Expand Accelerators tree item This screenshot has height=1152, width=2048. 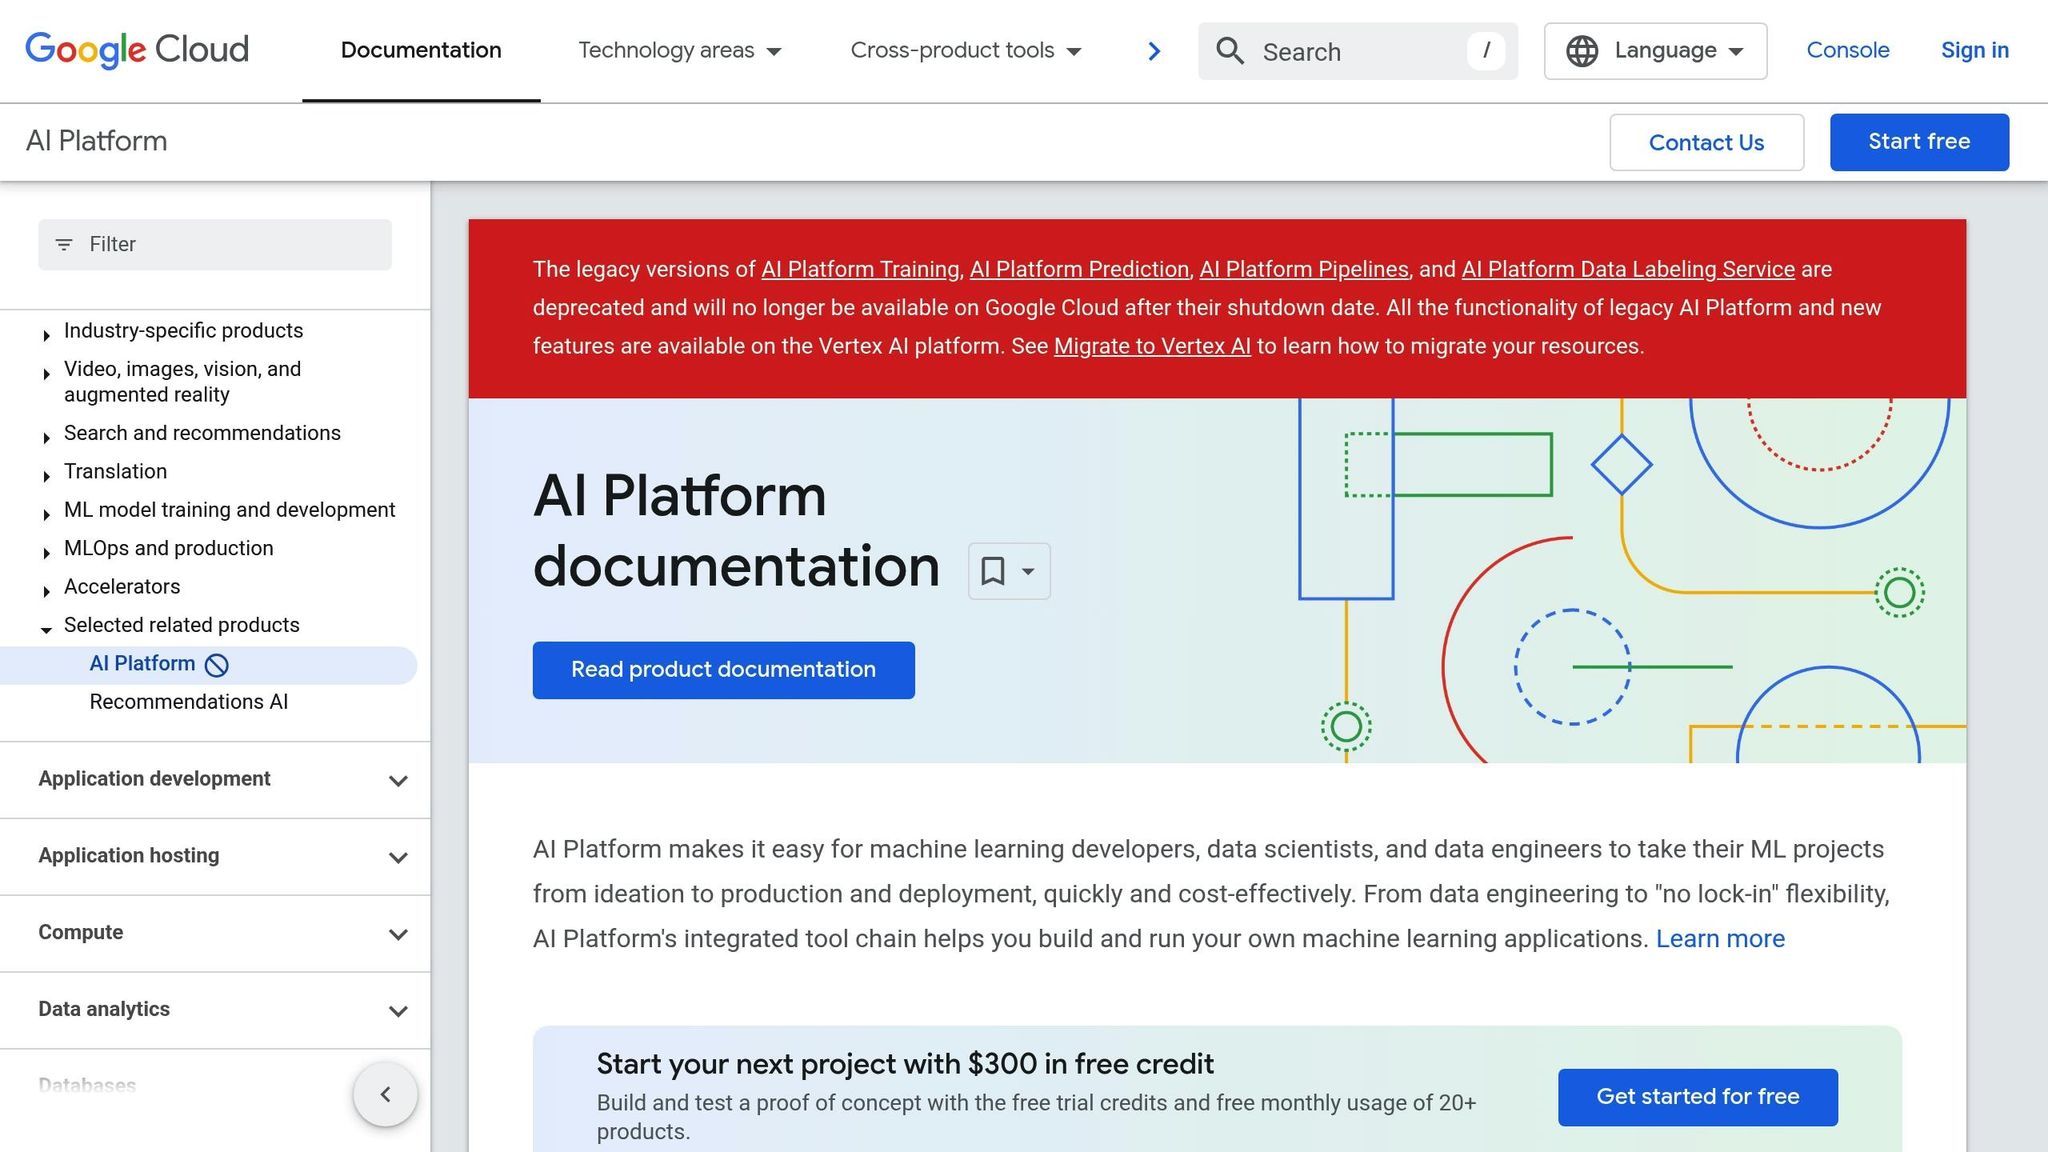tap(46, 591)
